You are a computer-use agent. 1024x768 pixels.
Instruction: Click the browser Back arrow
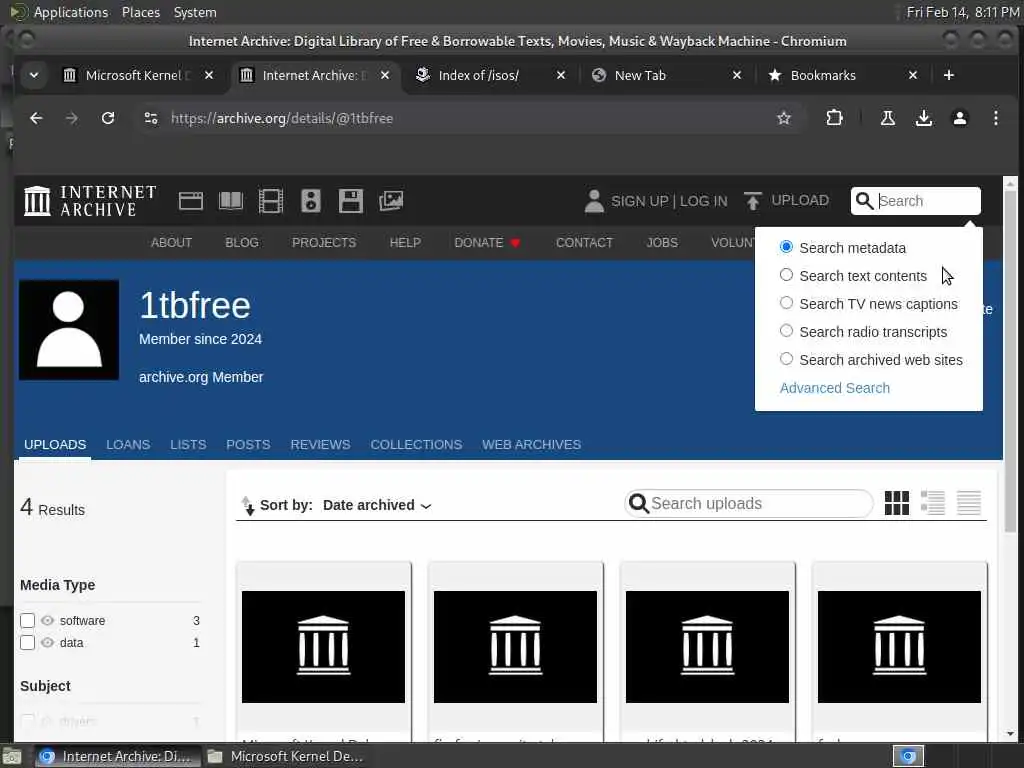coord(36,118)
